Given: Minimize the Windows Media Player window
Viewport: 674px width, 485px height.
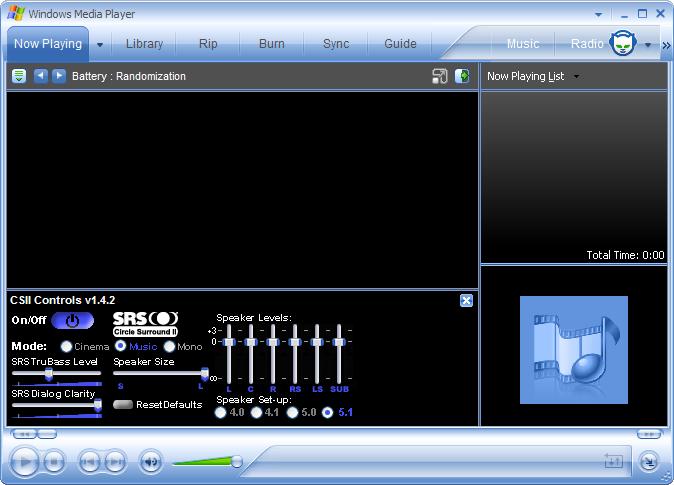Looking at the screenshot, I should point(624,15).
